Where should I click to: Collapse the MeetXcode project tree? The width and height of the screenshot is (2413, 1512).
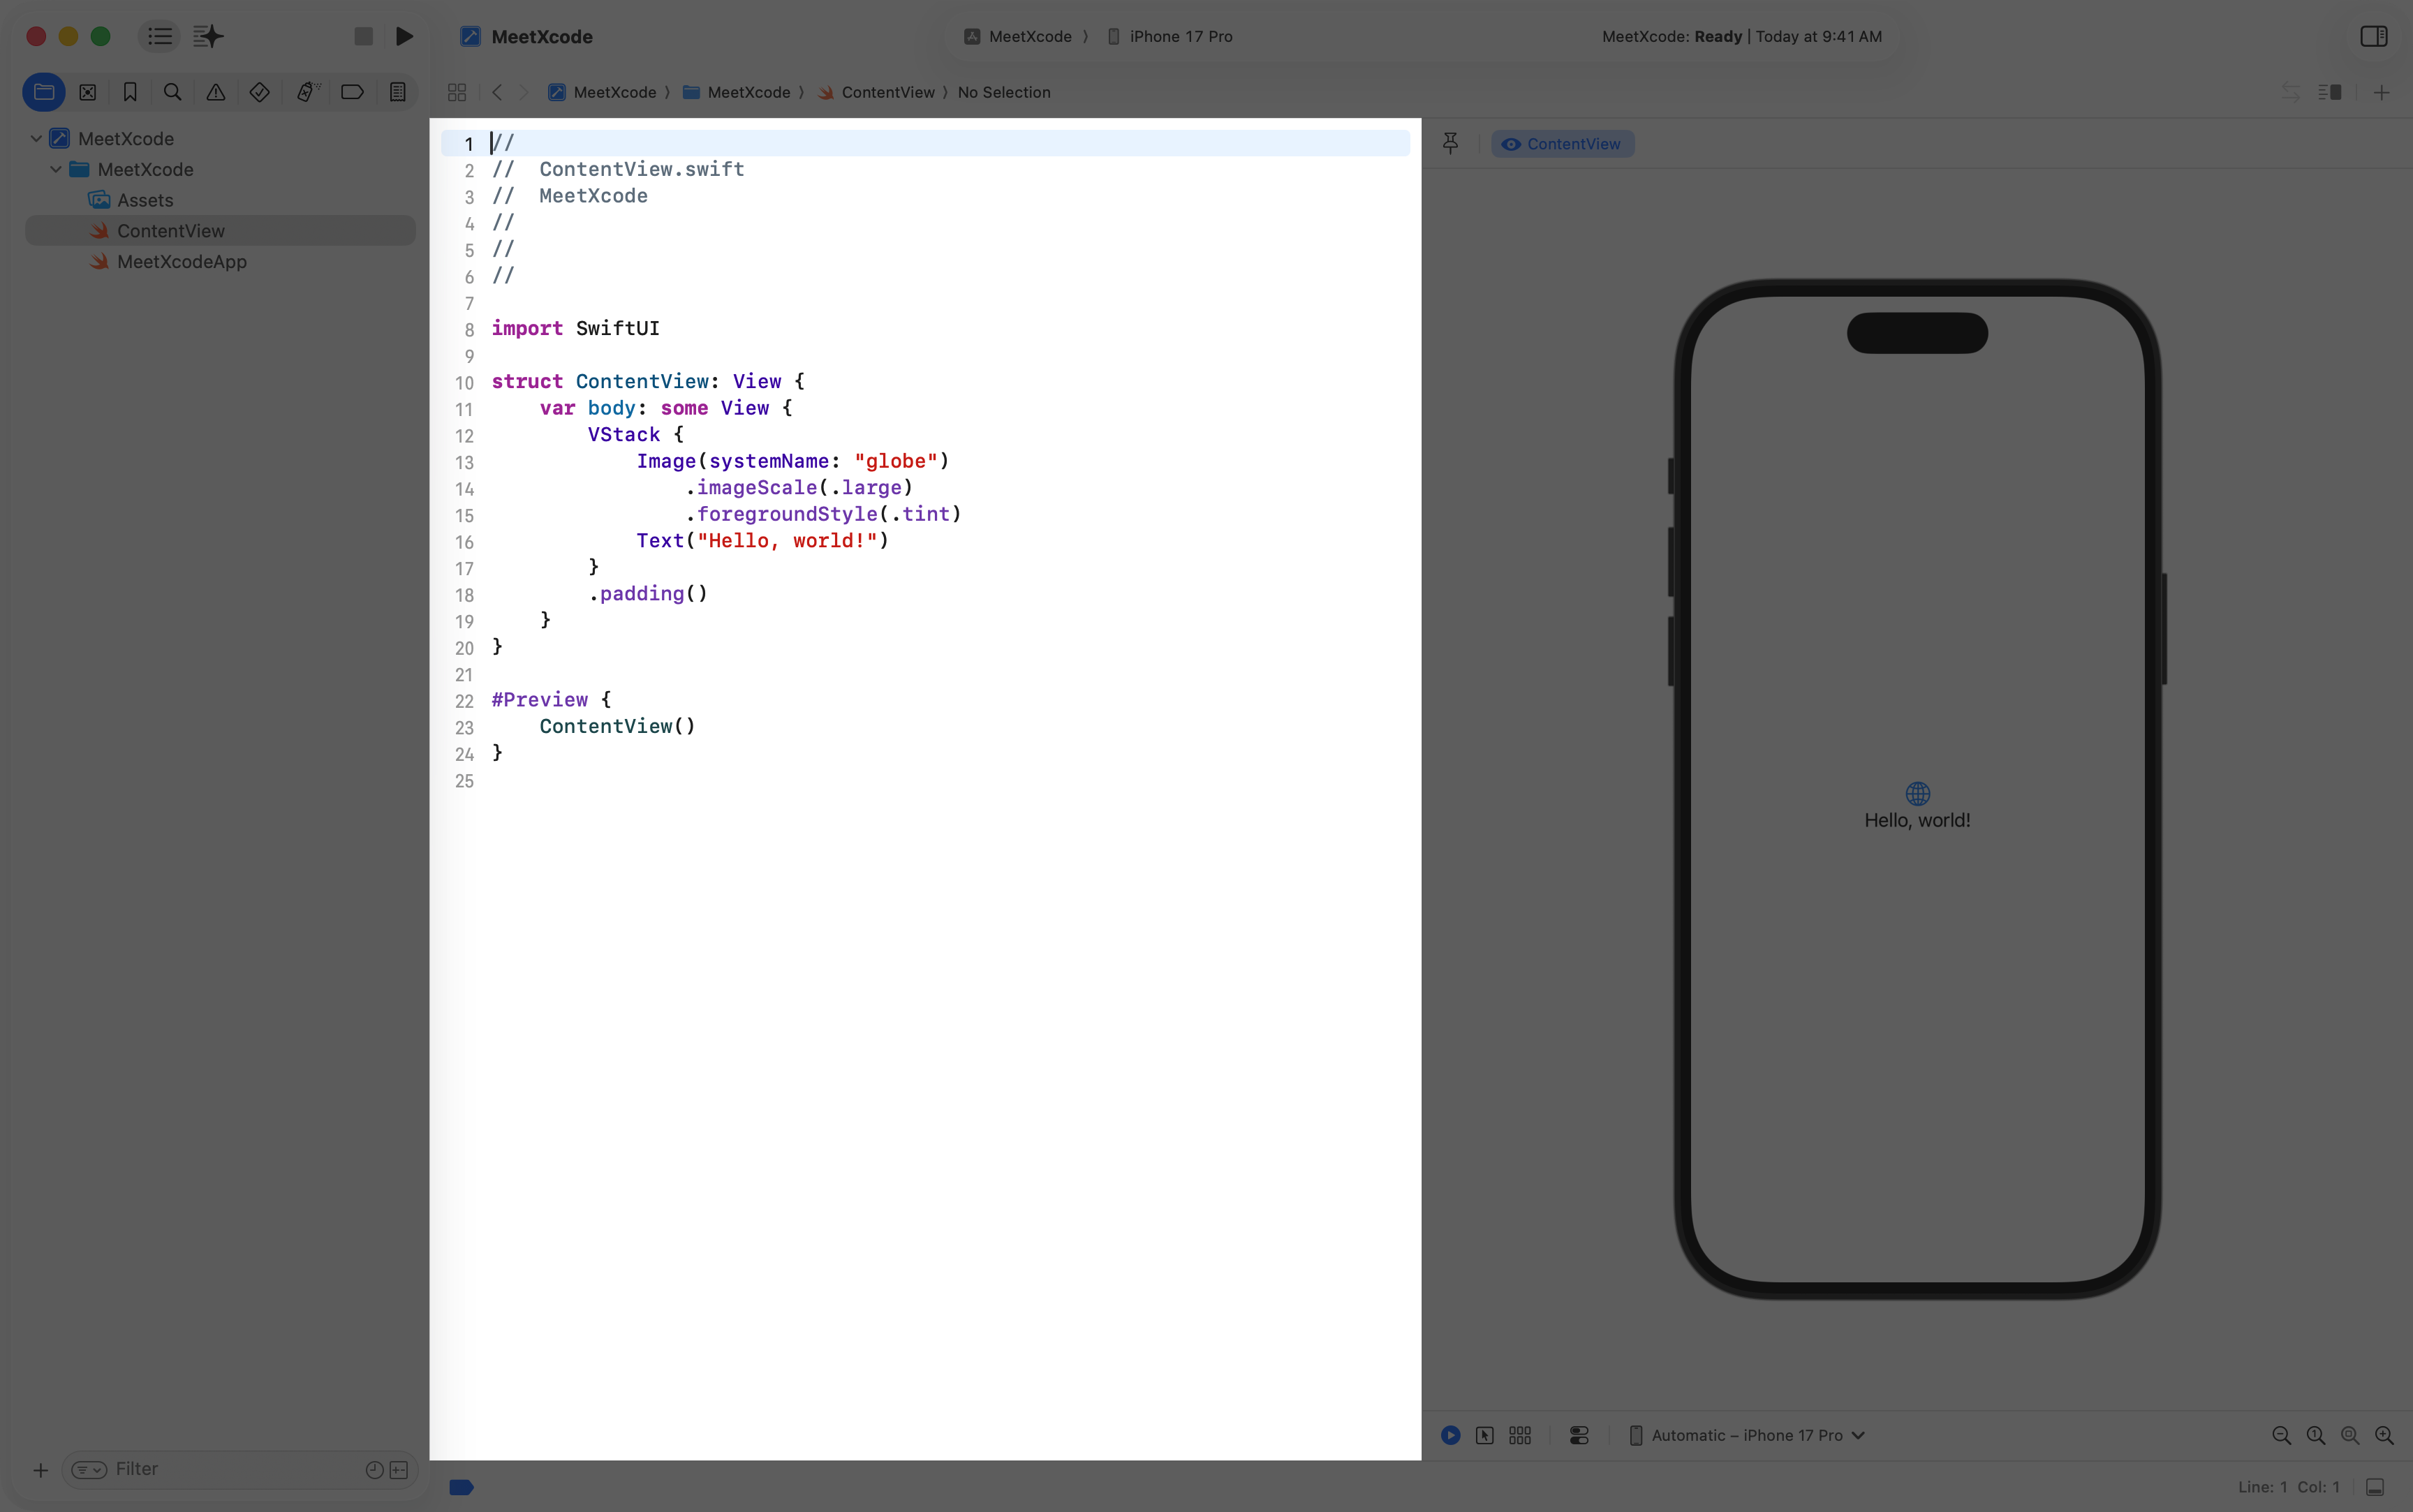[x=36, y=138]
